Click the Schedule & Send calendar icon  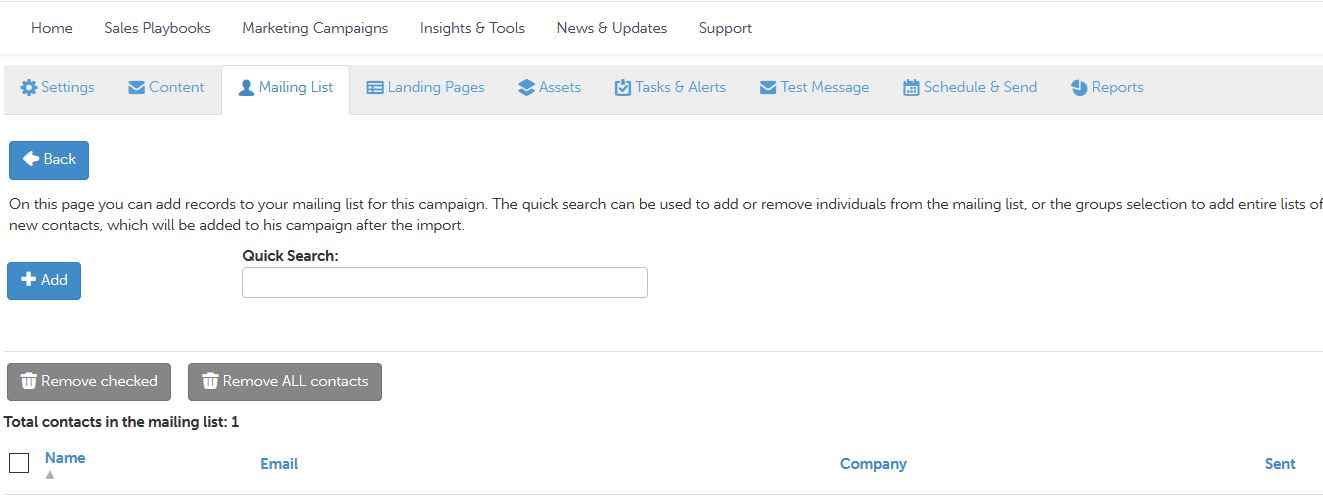pos(911,88)
